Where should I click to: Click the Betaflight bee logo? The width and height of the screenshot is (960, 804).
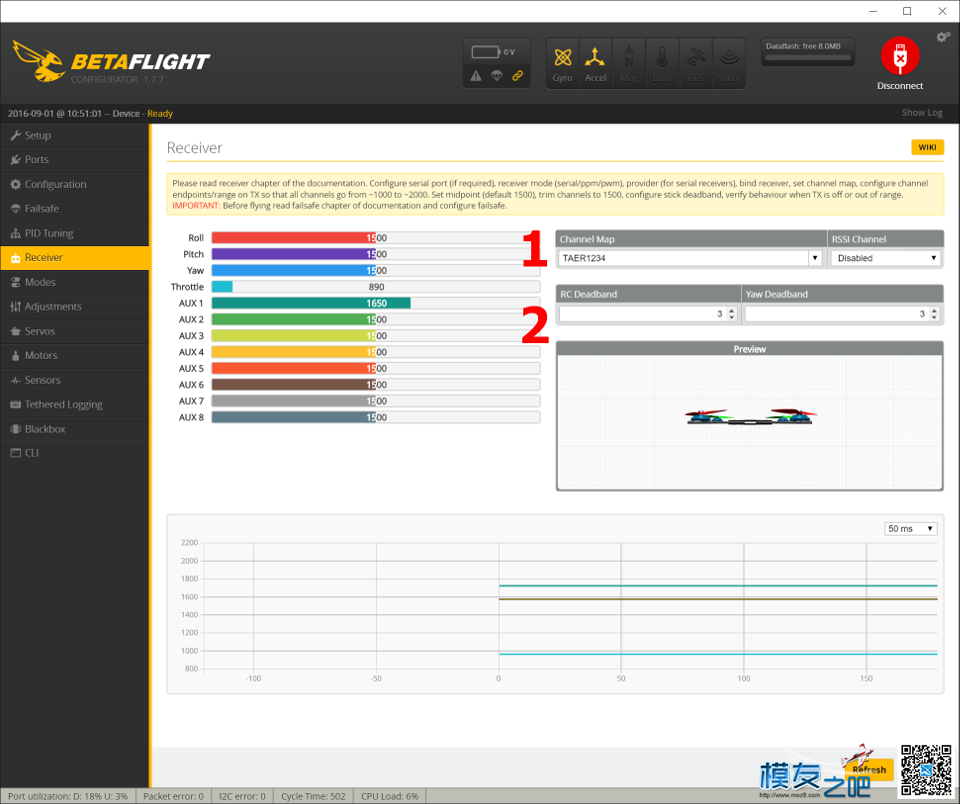point(38,61)
